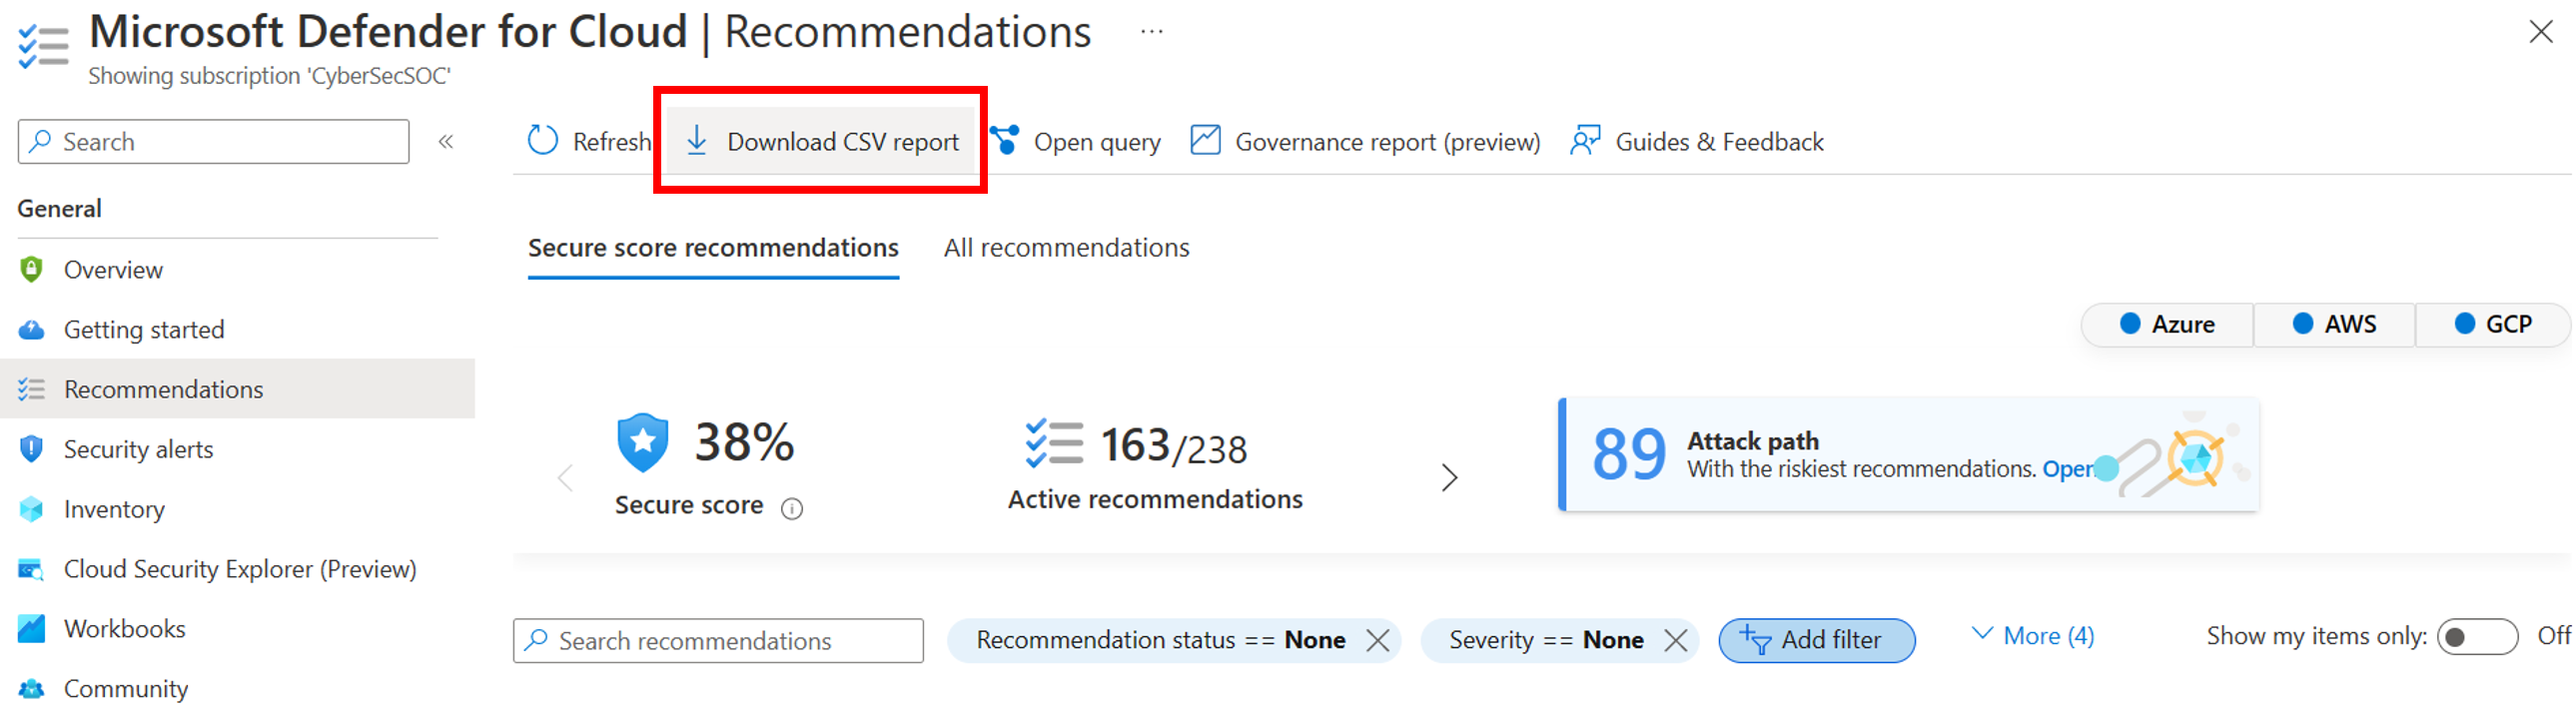Screen dimensions: 2576x713
Task: Click the page header checklist icon
Action: (44, 46)
